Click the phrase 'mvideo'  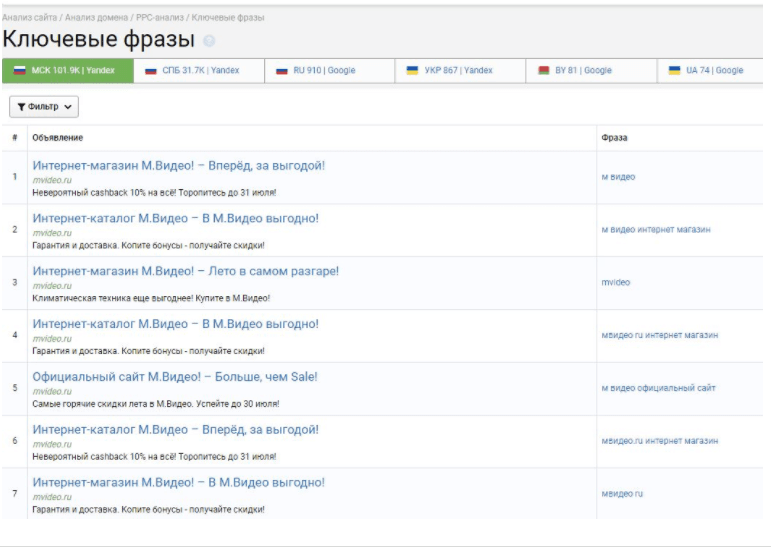(616, 283)
